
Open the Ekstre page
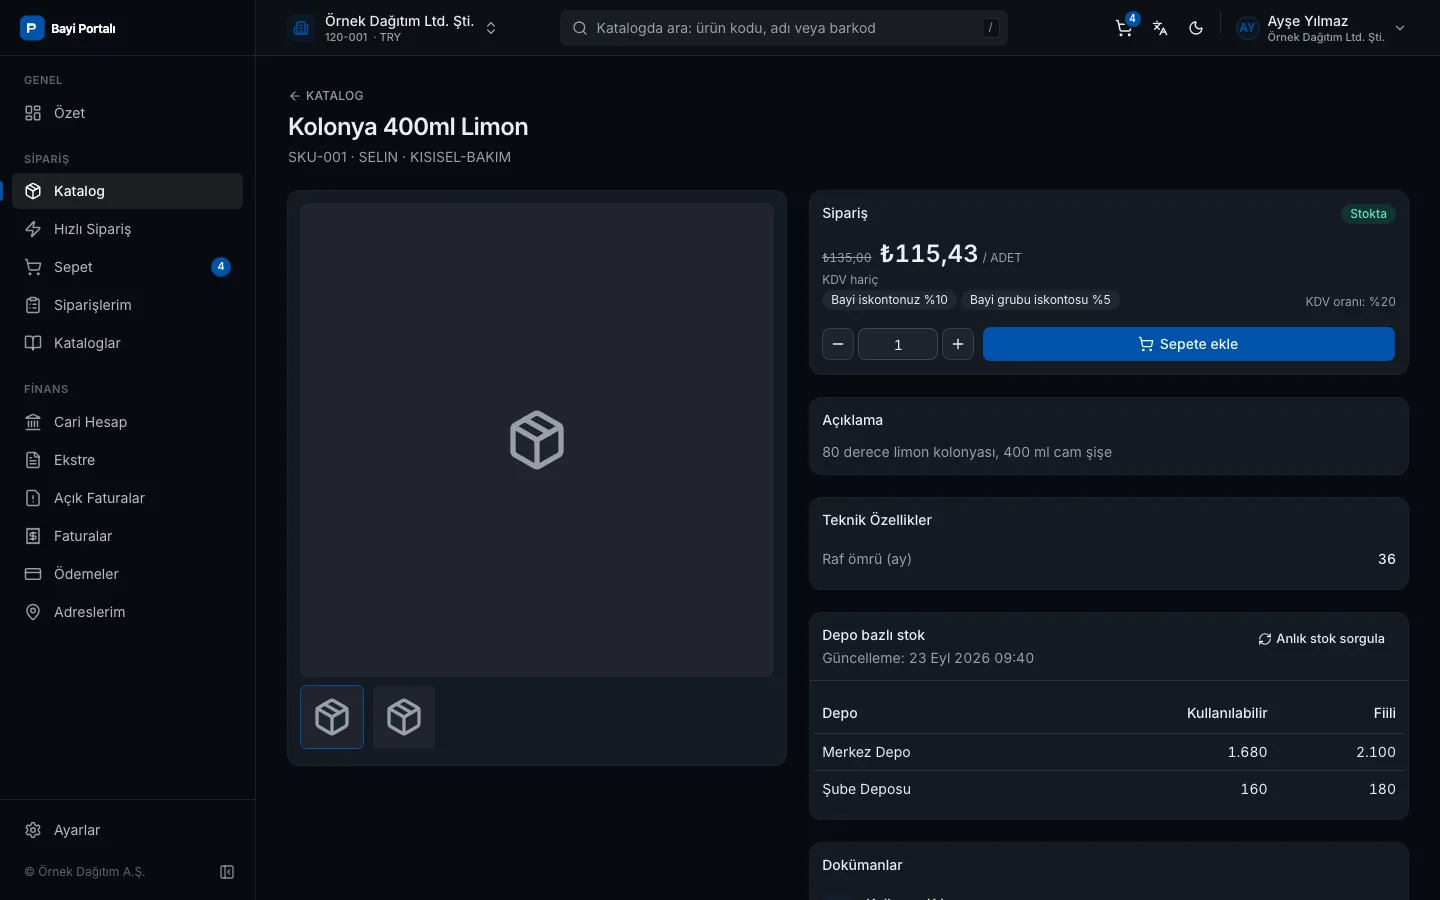coord(127,460)
